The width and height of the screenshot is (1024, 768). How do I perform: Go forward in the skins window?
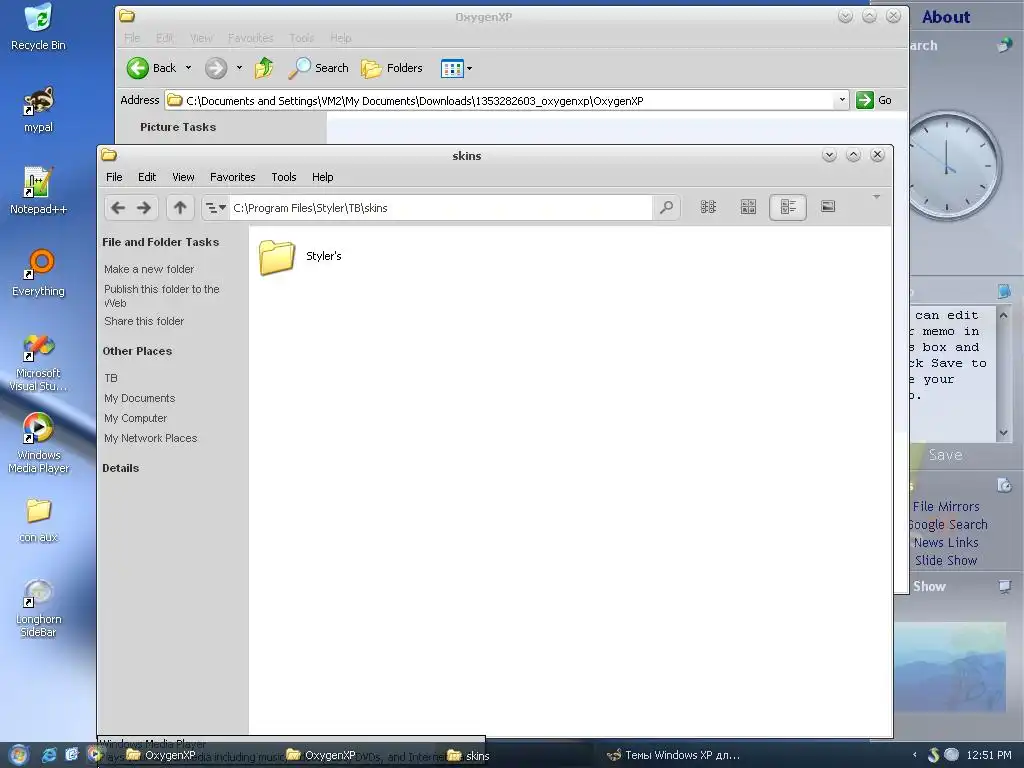coord(144,208)
